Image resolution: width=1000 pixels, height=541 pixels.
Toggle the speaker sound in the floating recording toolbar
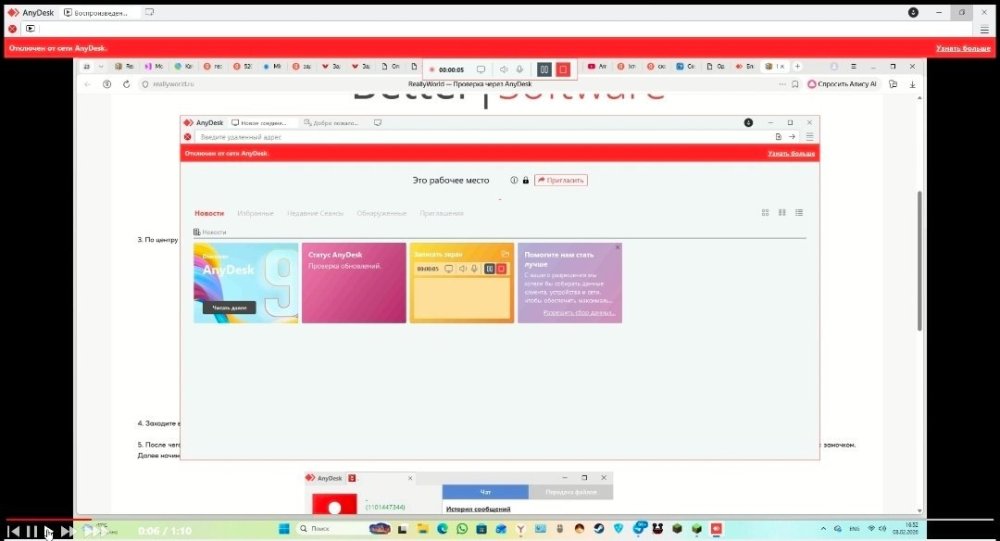(503, 70)
